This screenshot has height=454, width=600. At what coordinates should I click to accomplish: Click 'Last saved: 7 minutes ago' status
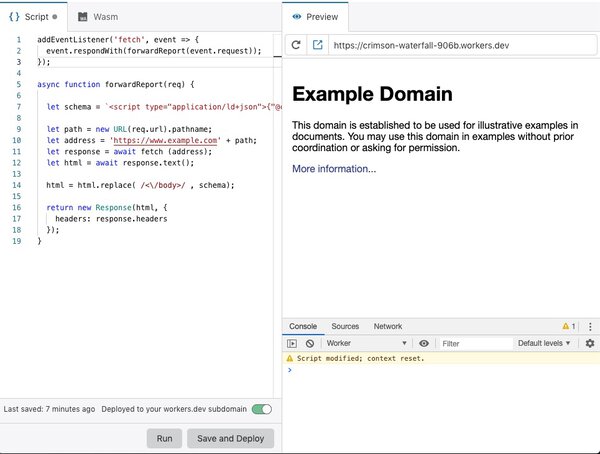49,409
